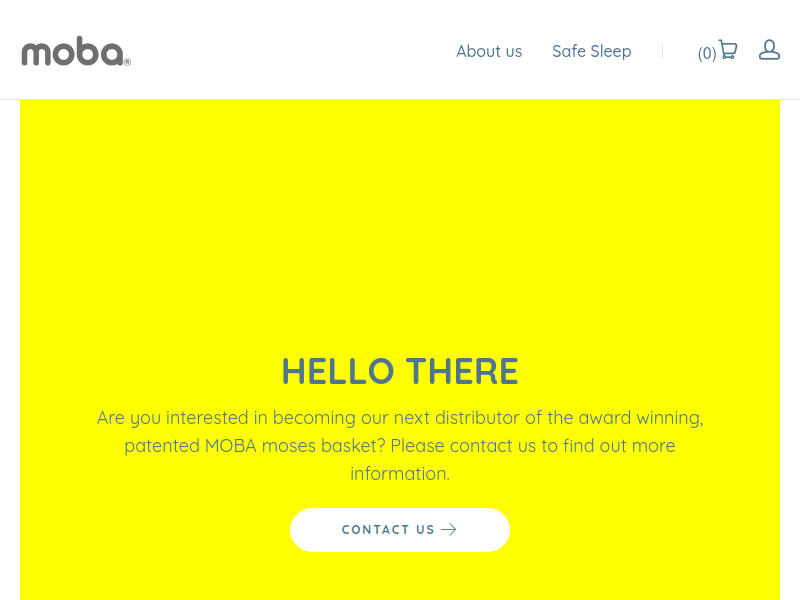Click "Please contact us" in the paragraph
Screen dimensions: 800x600
[463, 446]
